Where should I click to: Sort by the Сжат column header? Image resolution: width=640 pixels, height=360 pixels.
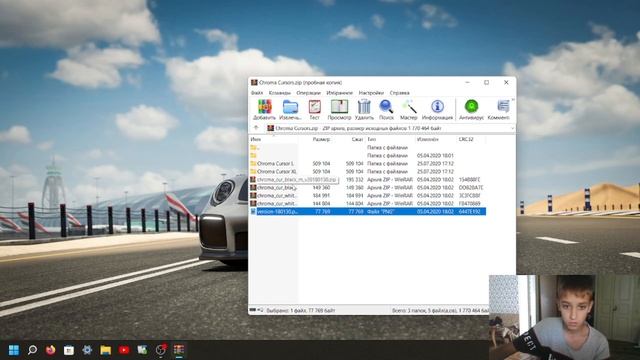(x=357, y=140)
